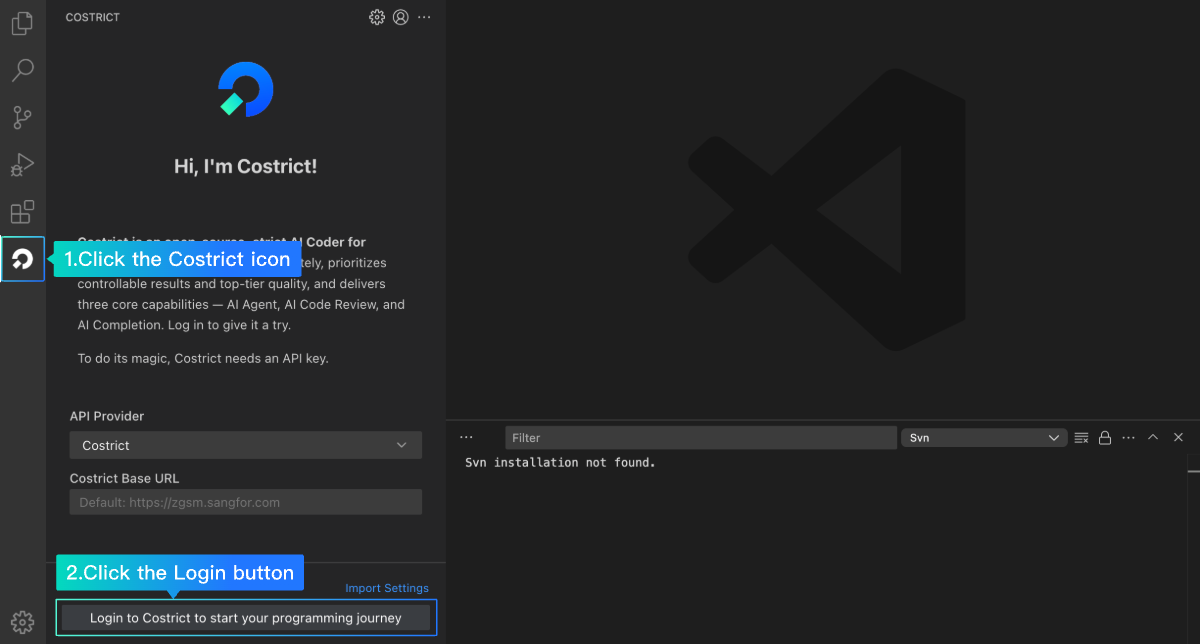Click the Import Settings link
Image resolution: width=1200 pixels, height=644 pixels.
coord(387,588)
